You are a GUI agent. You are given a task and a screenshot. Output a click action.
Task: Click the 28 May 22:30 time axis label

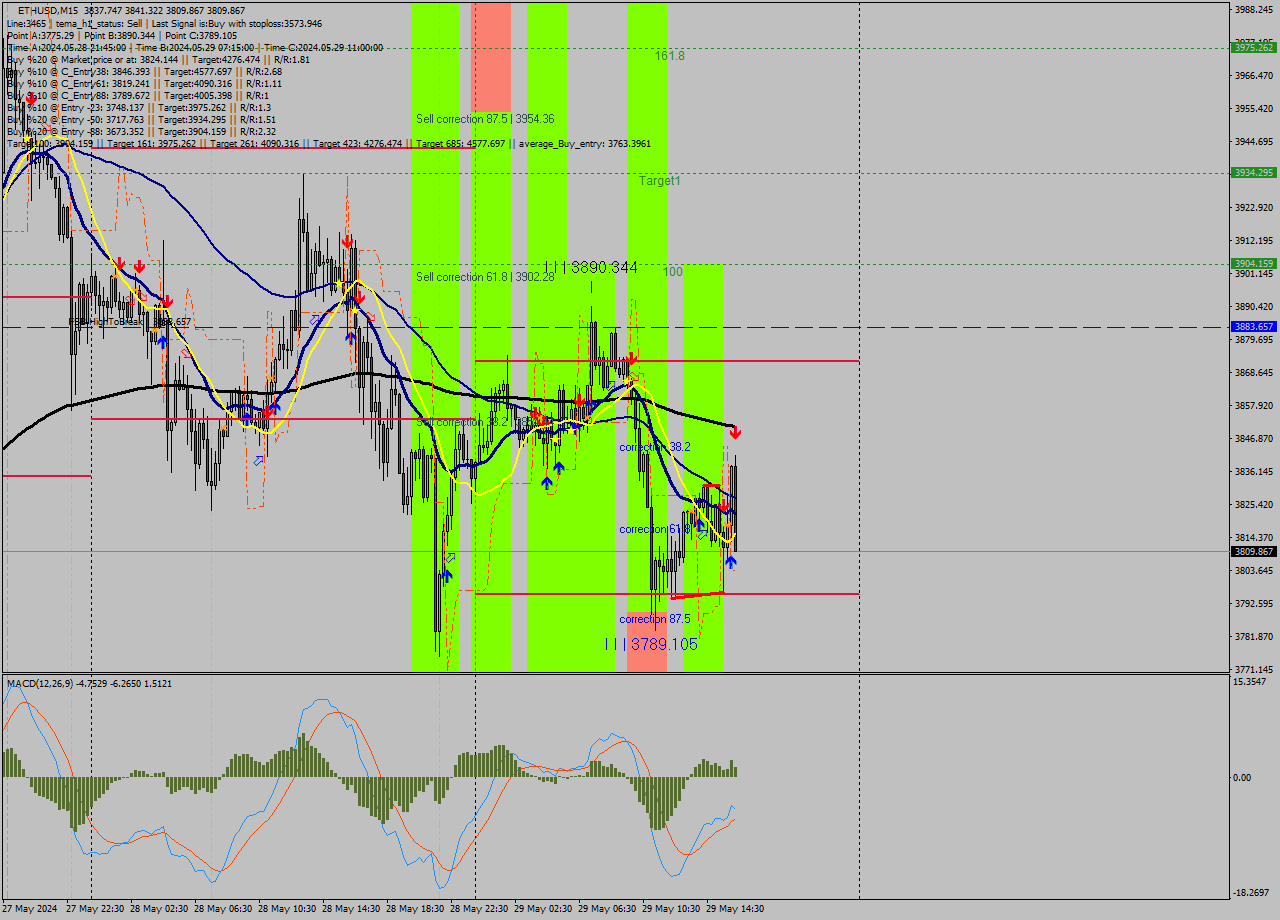pos(479,909)
